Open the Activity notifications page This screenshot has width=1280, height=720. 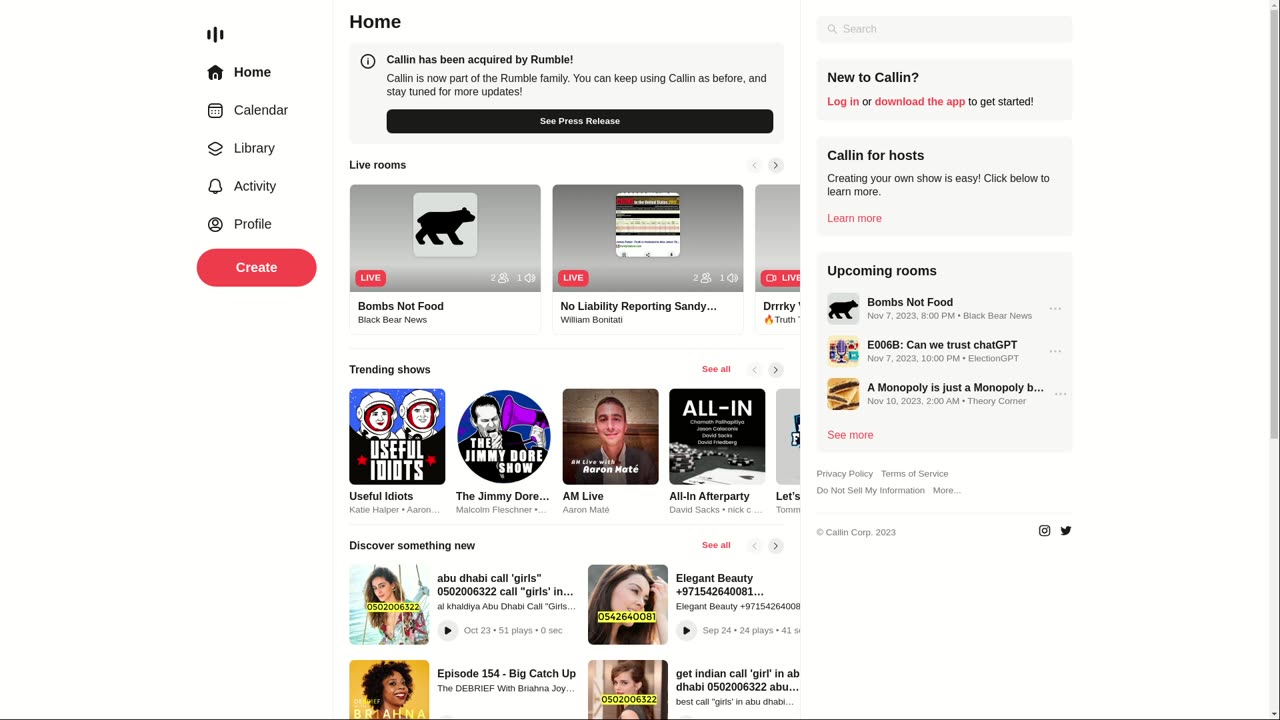[x=241, y=186]
